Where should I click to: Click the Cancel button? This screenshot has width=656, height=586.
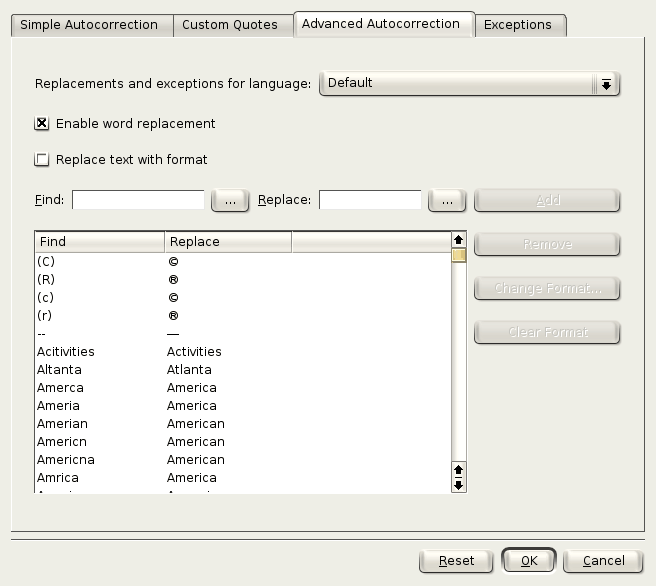tap(603, 561)
